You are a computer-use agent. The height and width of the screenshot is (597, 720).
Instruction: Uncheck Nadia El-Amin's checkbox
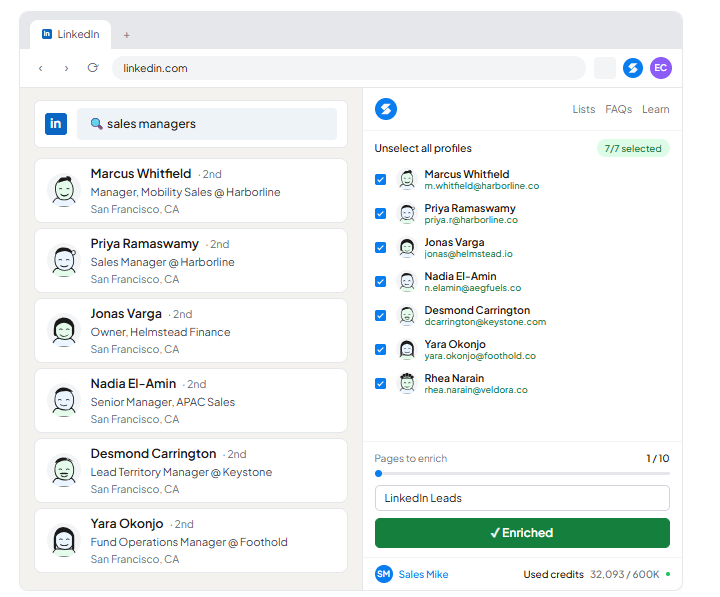pyautogui.click(x=380, y=282)
